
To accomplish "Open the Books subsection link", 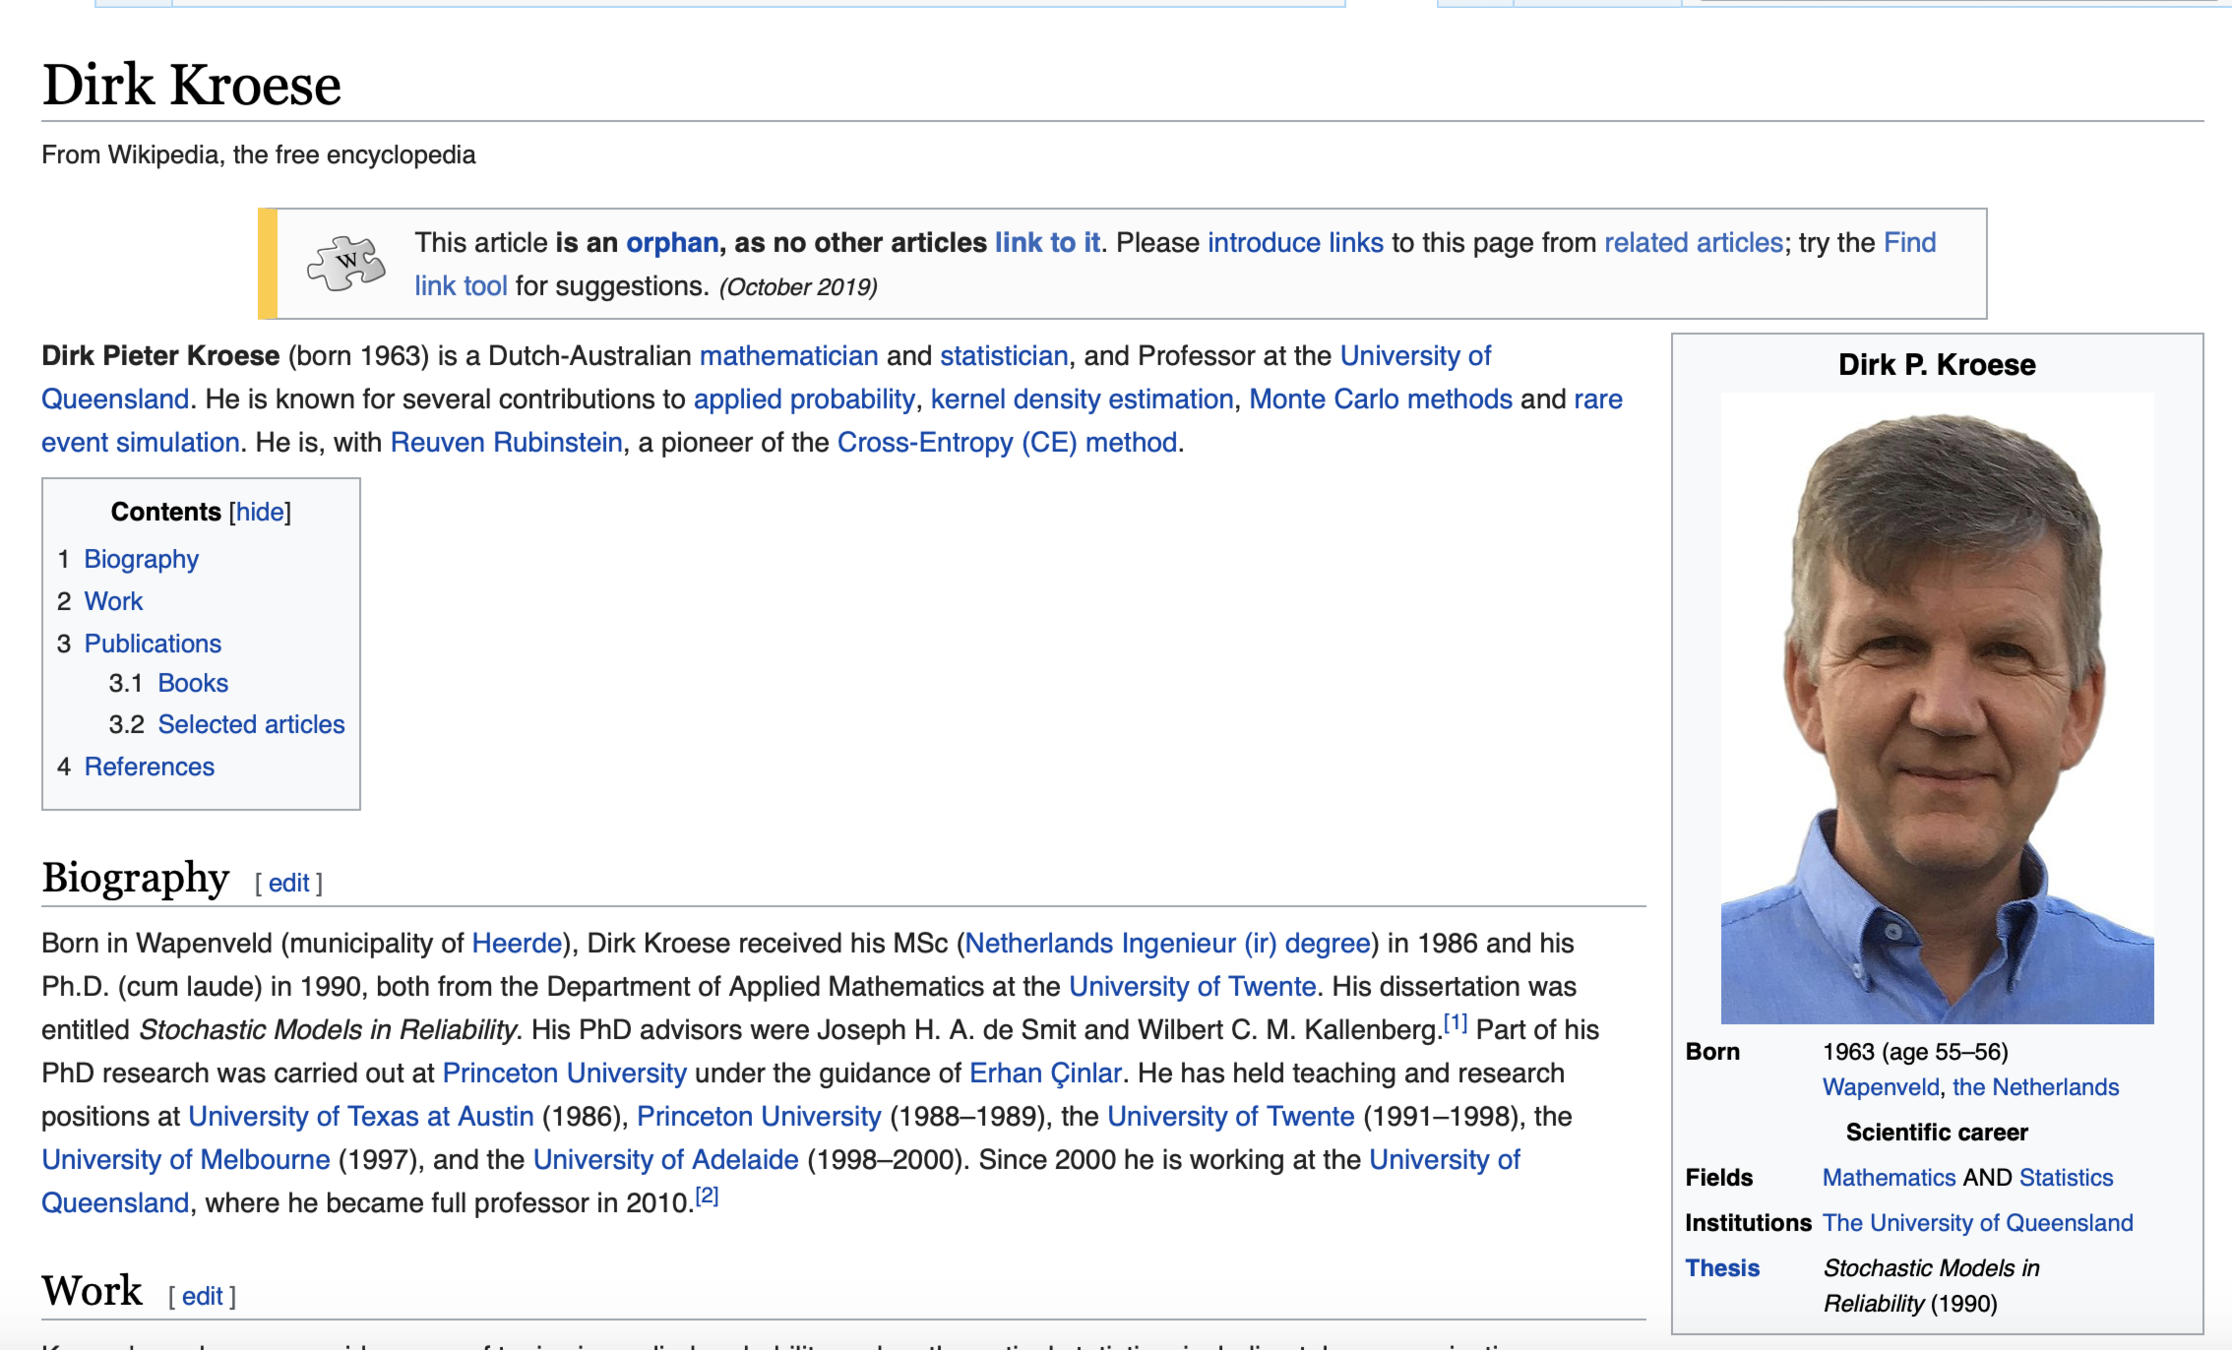I will [x=192, y=683].
